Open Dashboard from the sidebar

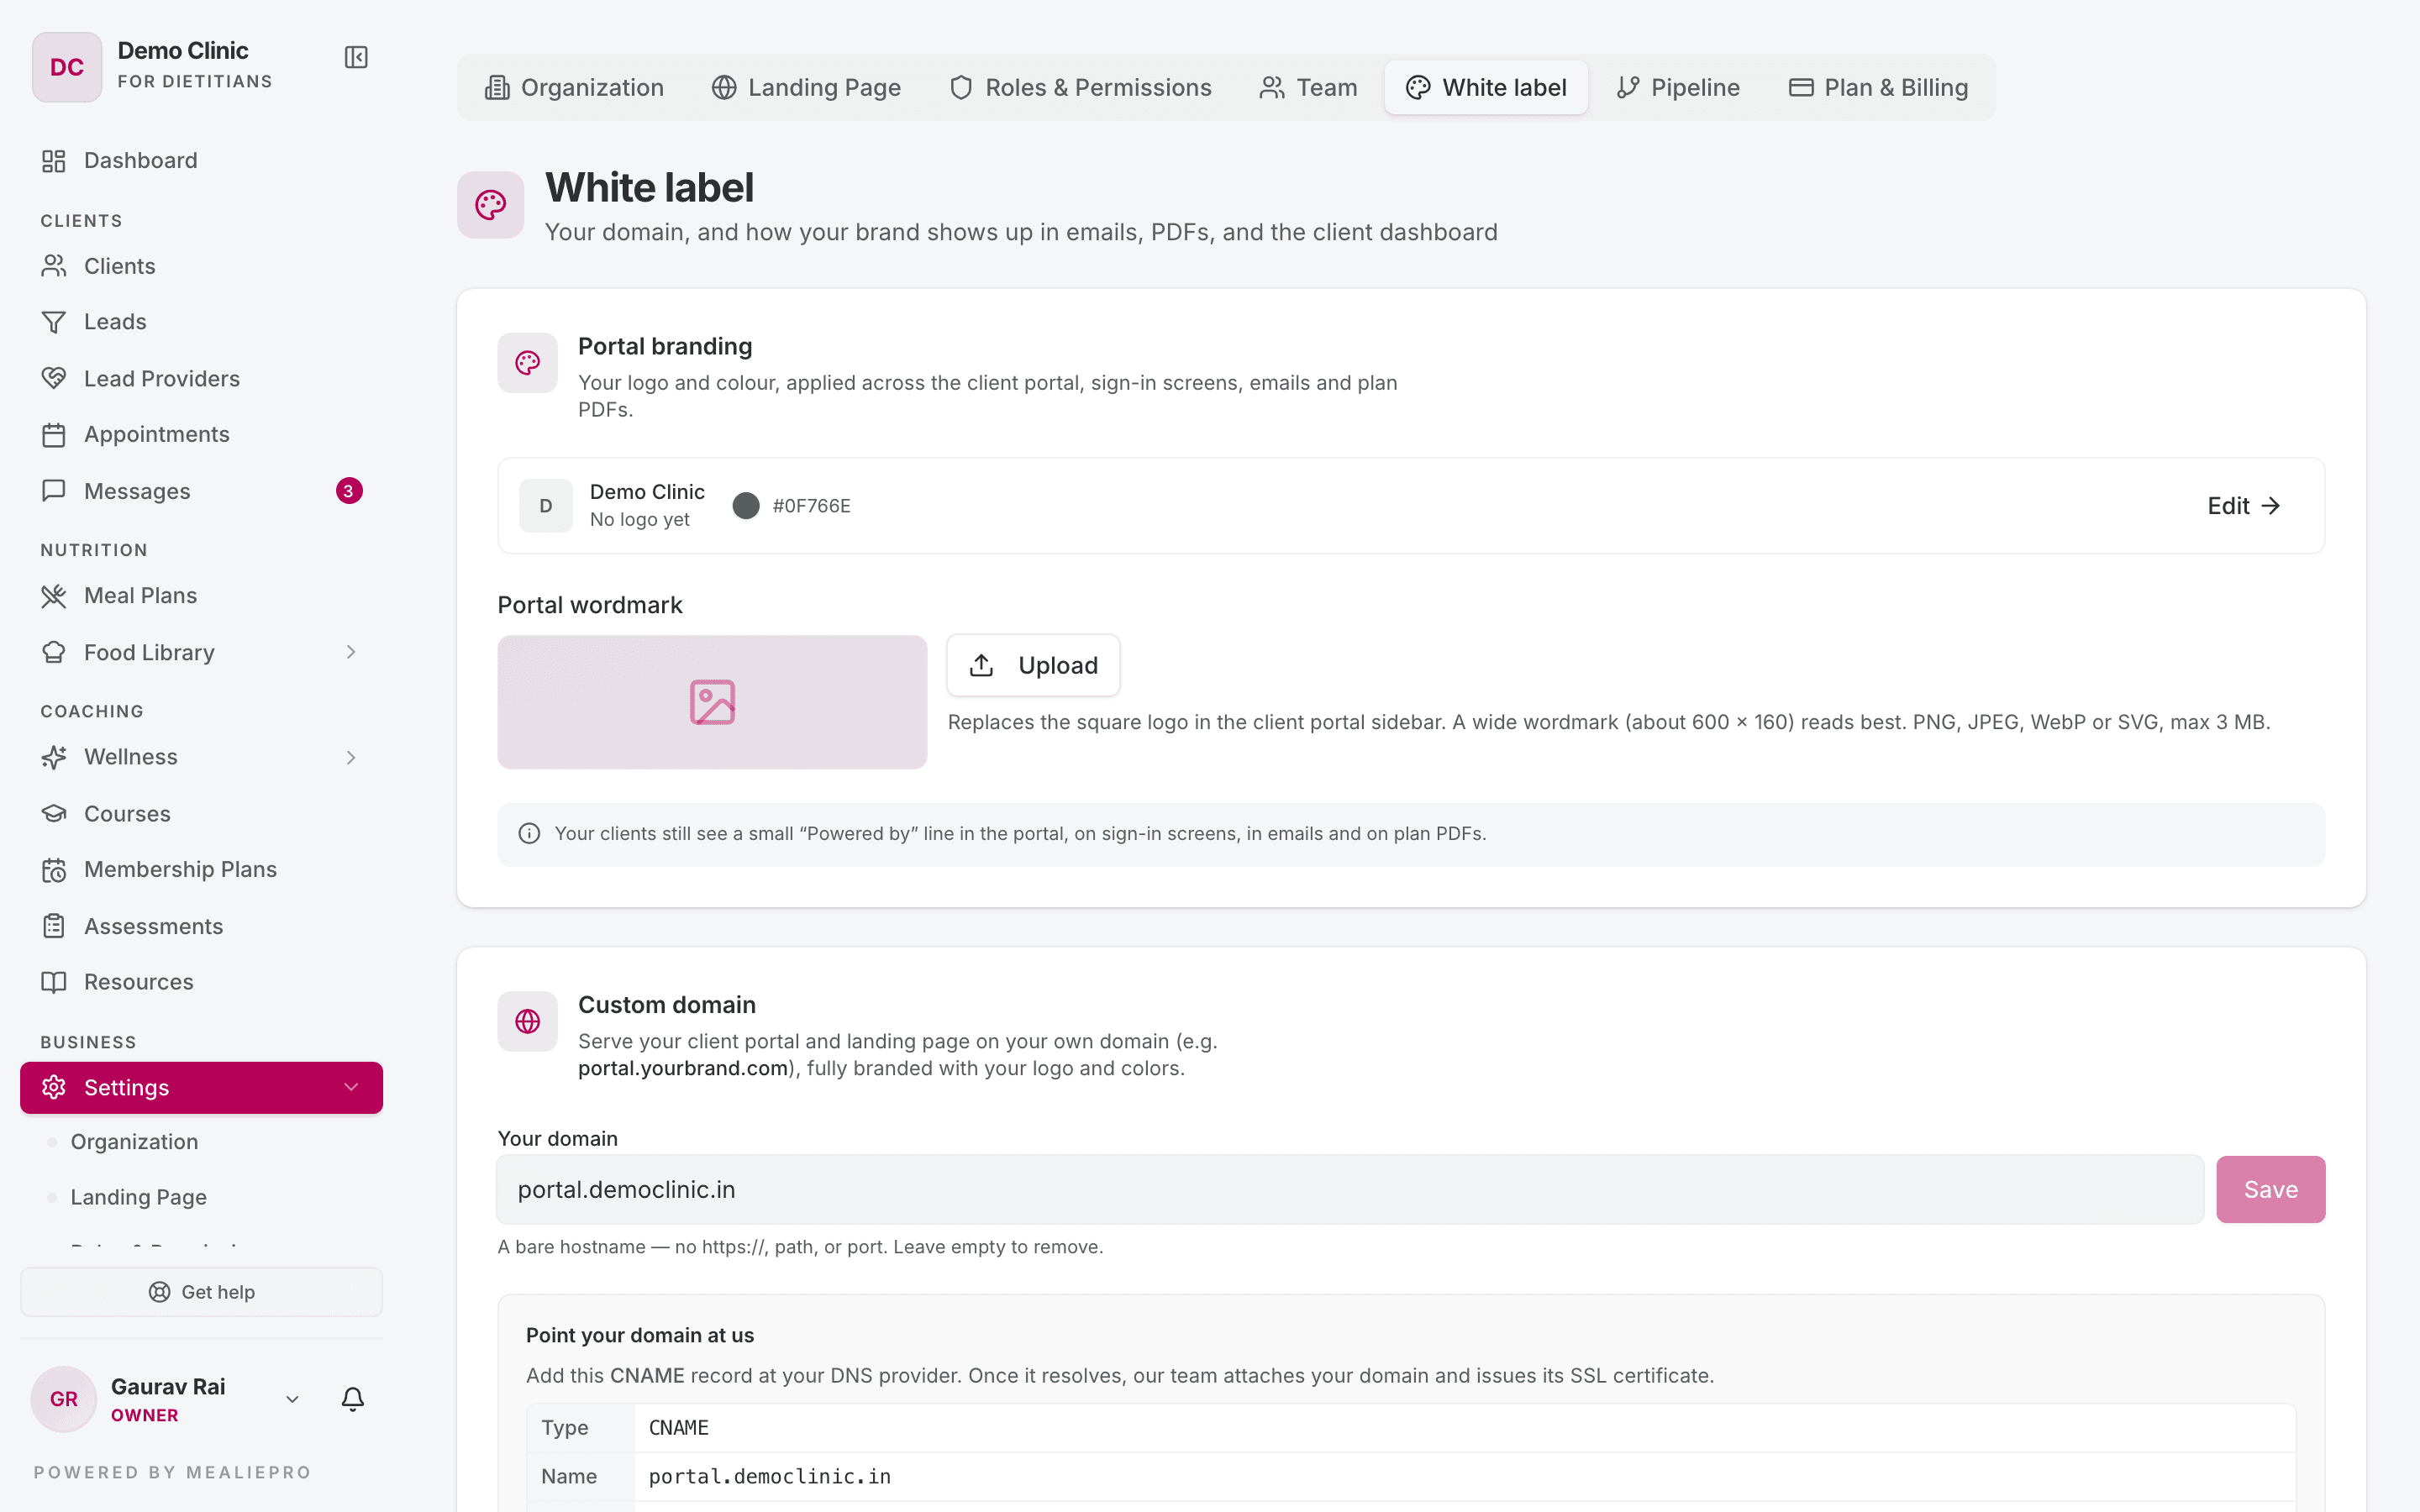(x=201, y=160)
